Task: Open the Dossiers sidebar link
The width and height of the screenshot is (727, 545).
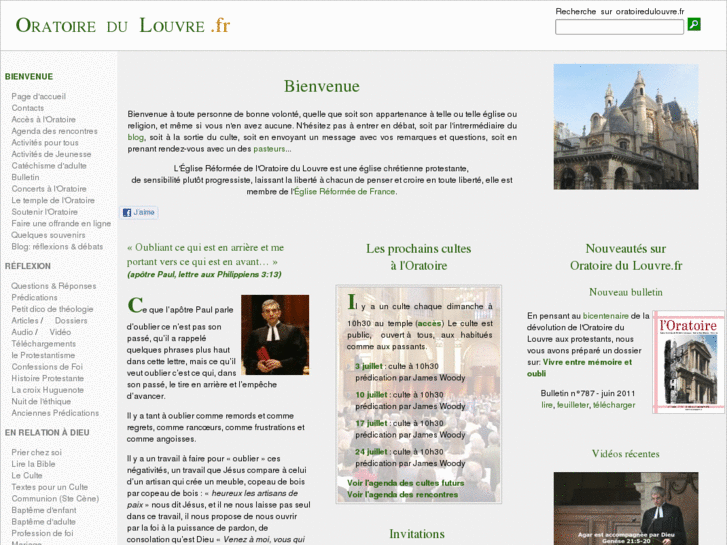Action: tap(71, 321)
